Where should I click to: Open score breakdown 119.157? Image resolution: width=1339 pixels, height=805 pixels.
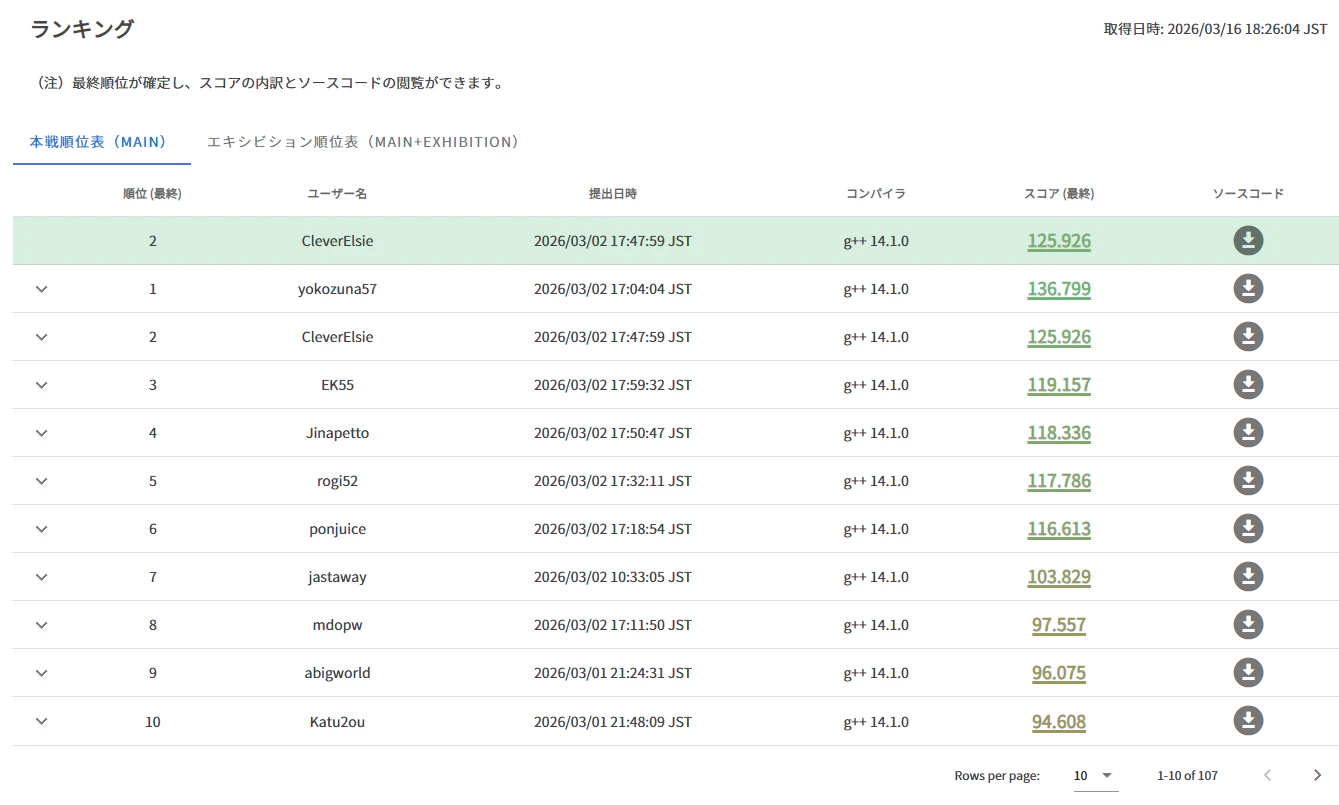[1059, 385]
